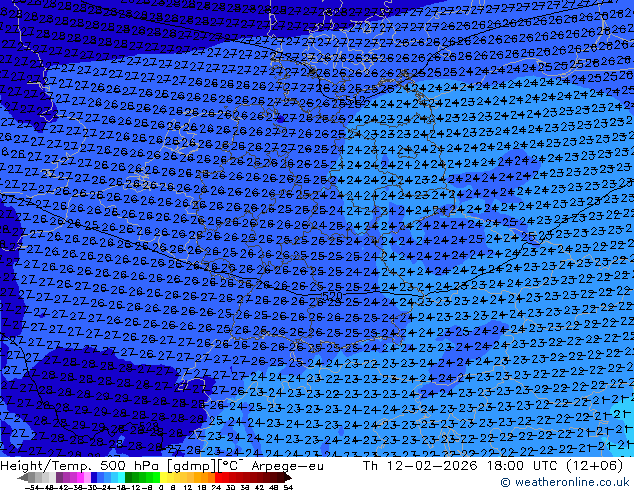Click the '54' maximum value on legend scale
Screen dimensions: 634x490
pyautogui.click(x=288, y=487)
